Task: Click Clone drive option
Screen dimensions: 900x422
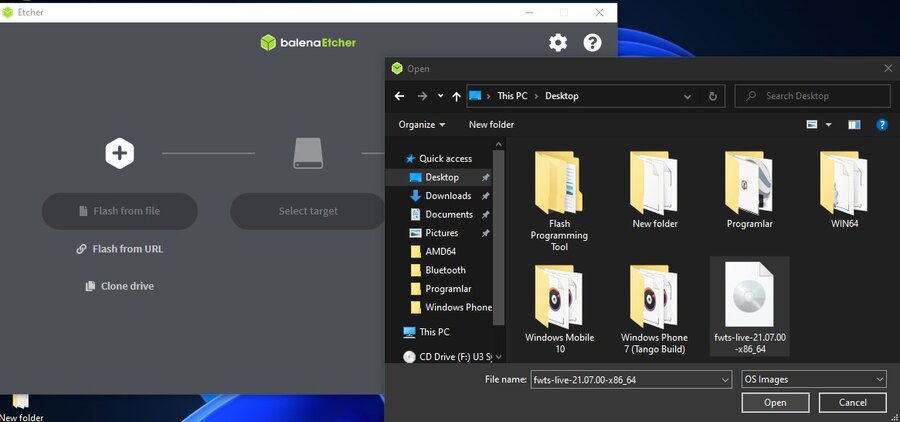Action: pos(120,286)
